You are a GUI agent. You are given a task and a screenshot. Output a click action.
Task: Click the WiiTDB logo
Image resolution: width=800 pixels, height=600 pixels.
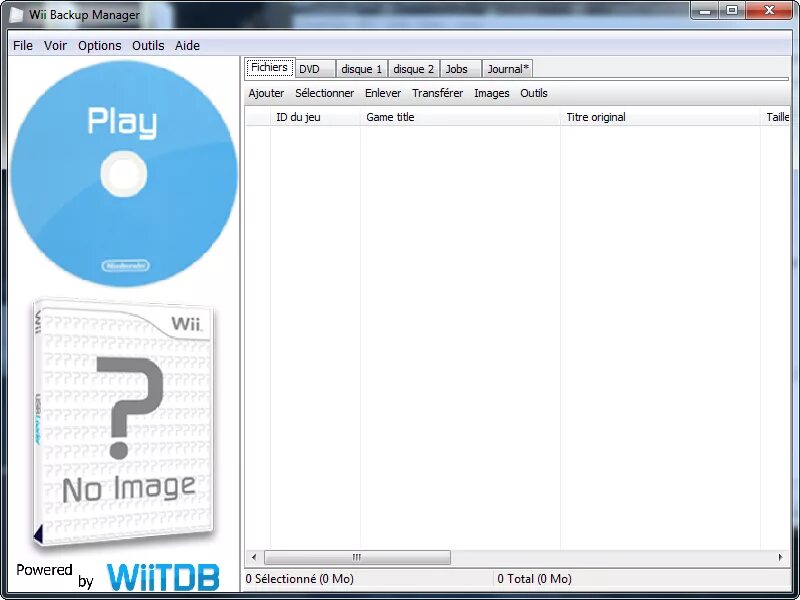coord(163,578)
